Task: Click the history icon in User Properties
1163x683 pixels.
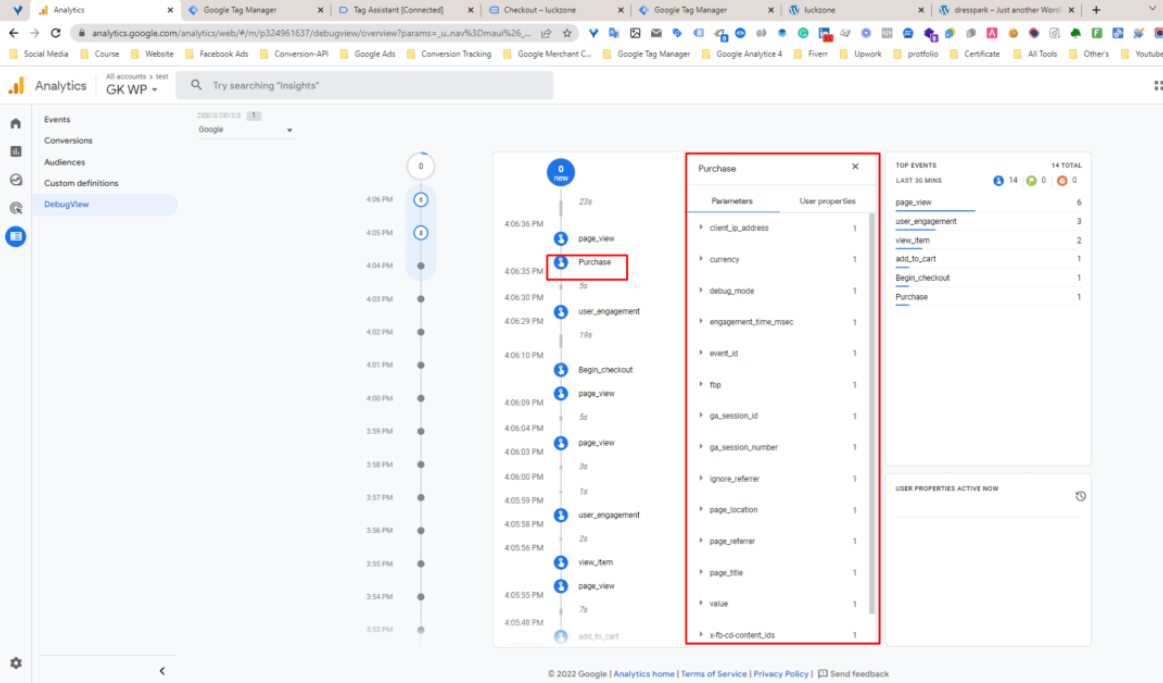Action: pyautogui.click(x=1080, y=496)
